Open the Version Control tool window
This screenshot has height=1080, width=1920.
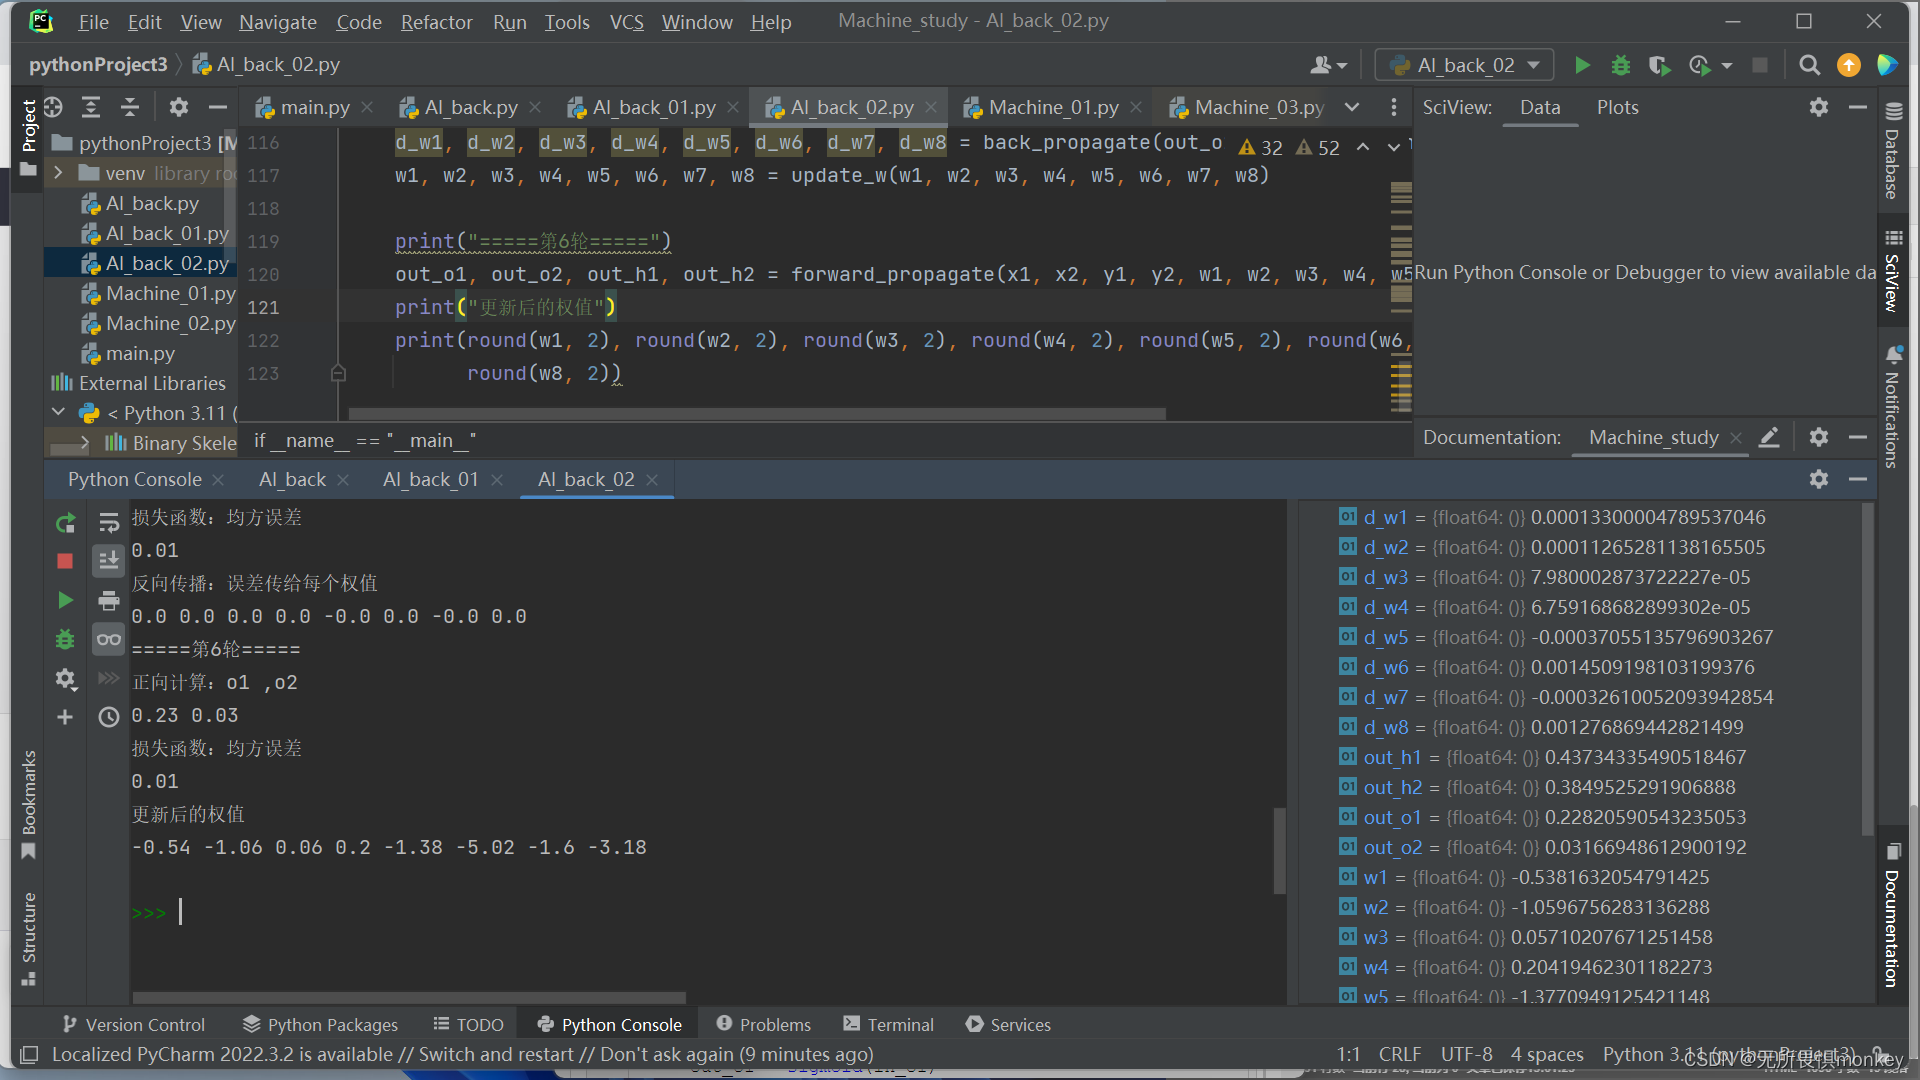[133, 1024]
